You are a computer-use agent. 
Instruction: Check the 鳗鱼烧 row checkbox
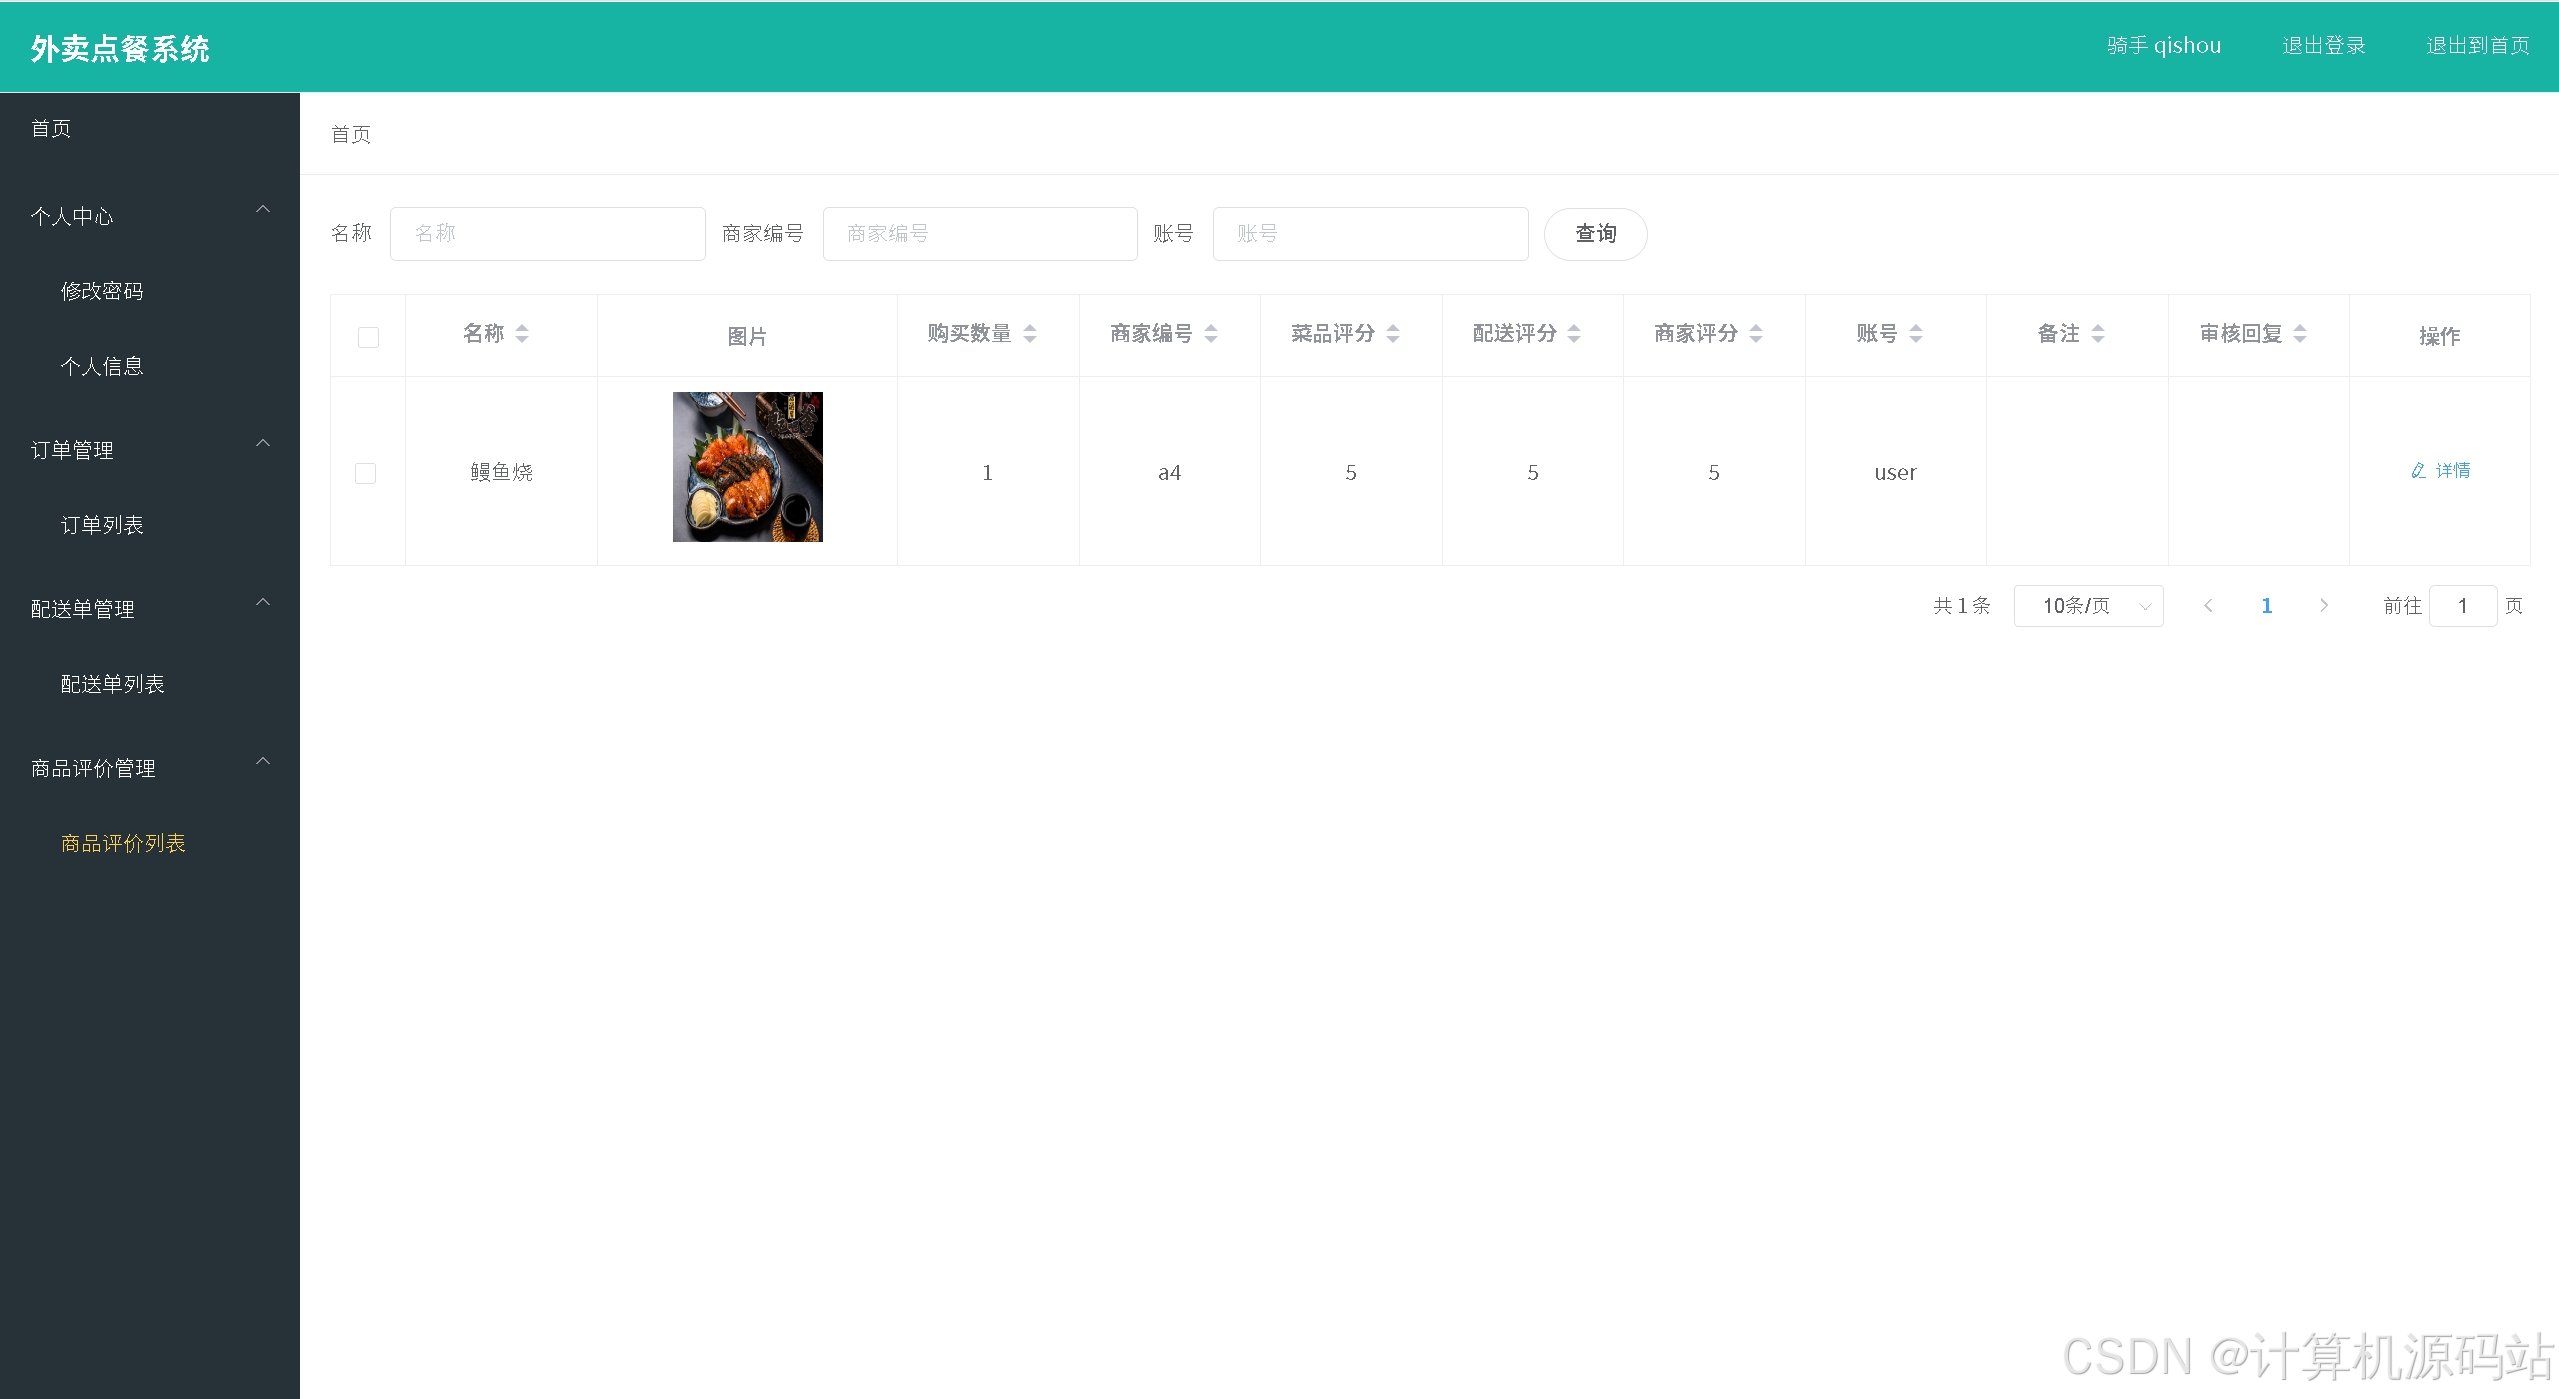[x=366, y=473]
